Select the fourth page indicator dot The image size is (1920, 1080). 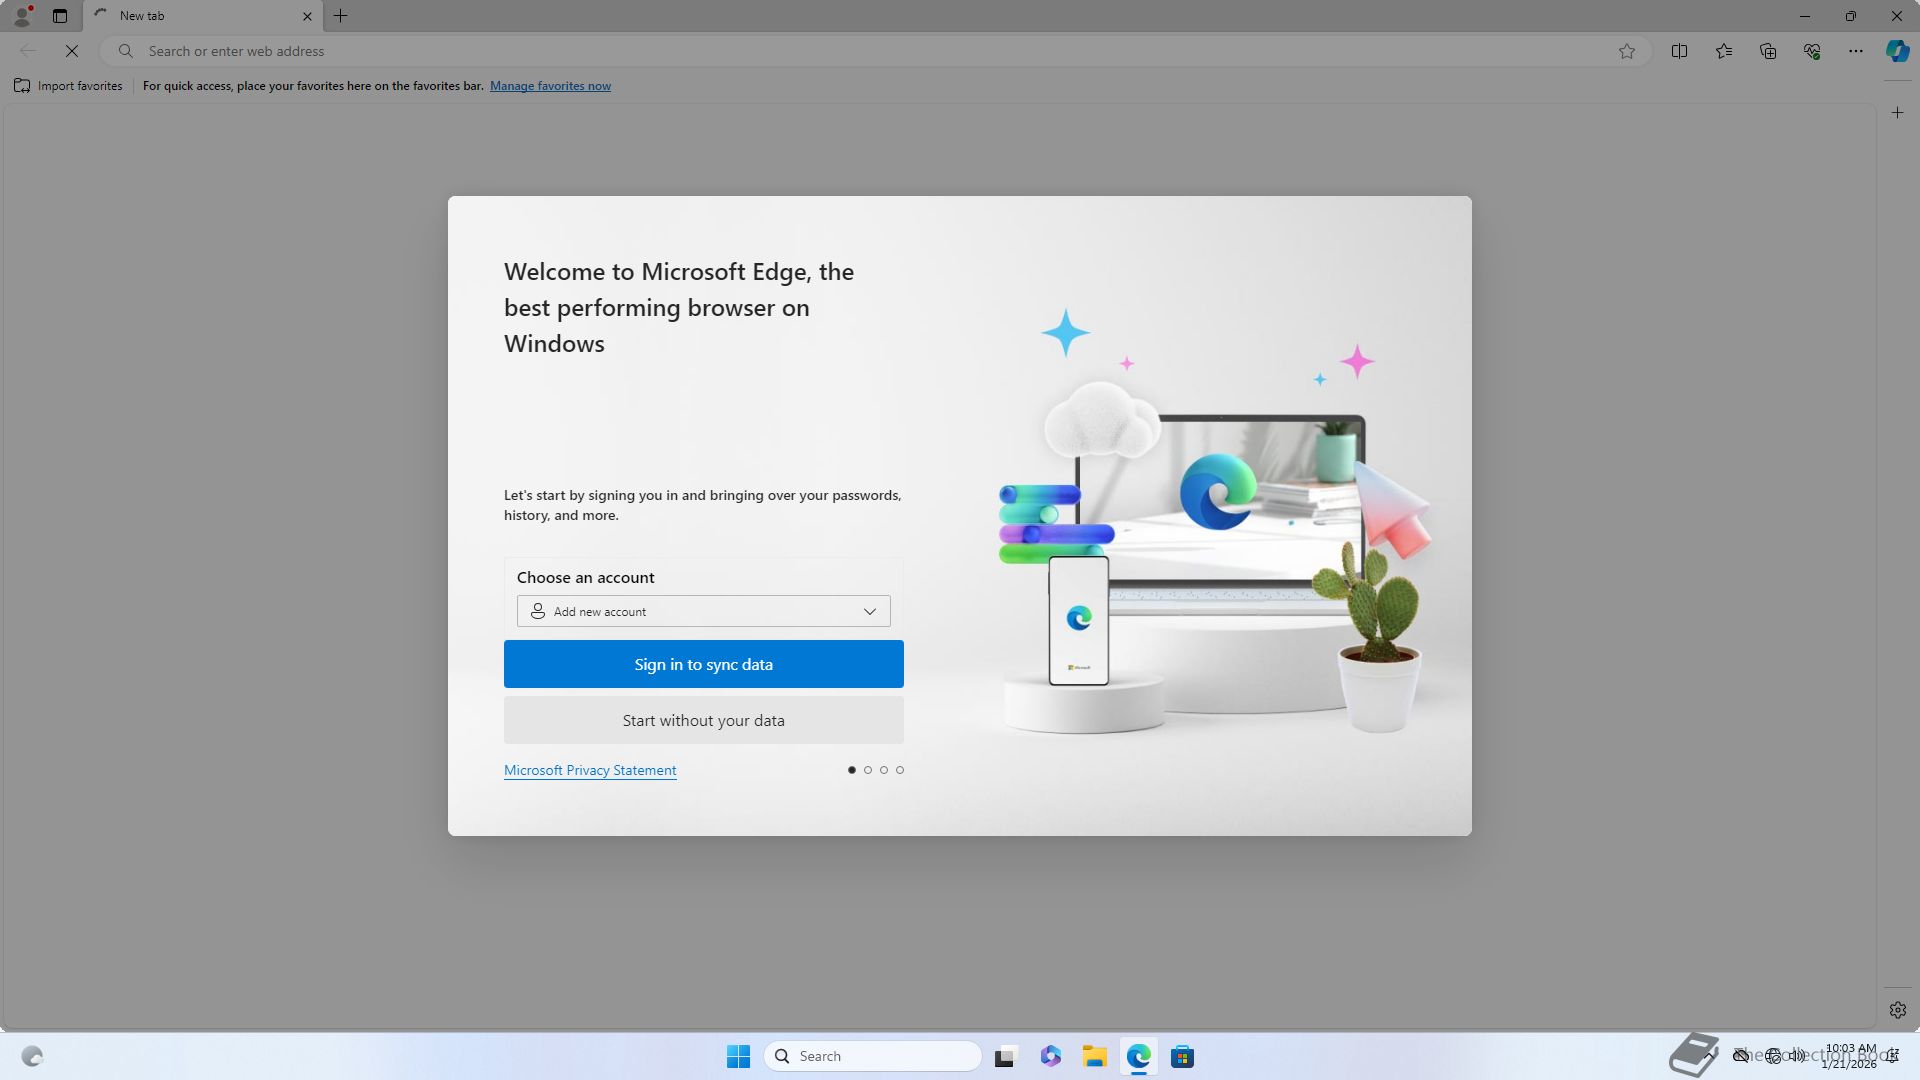[900, 770]
